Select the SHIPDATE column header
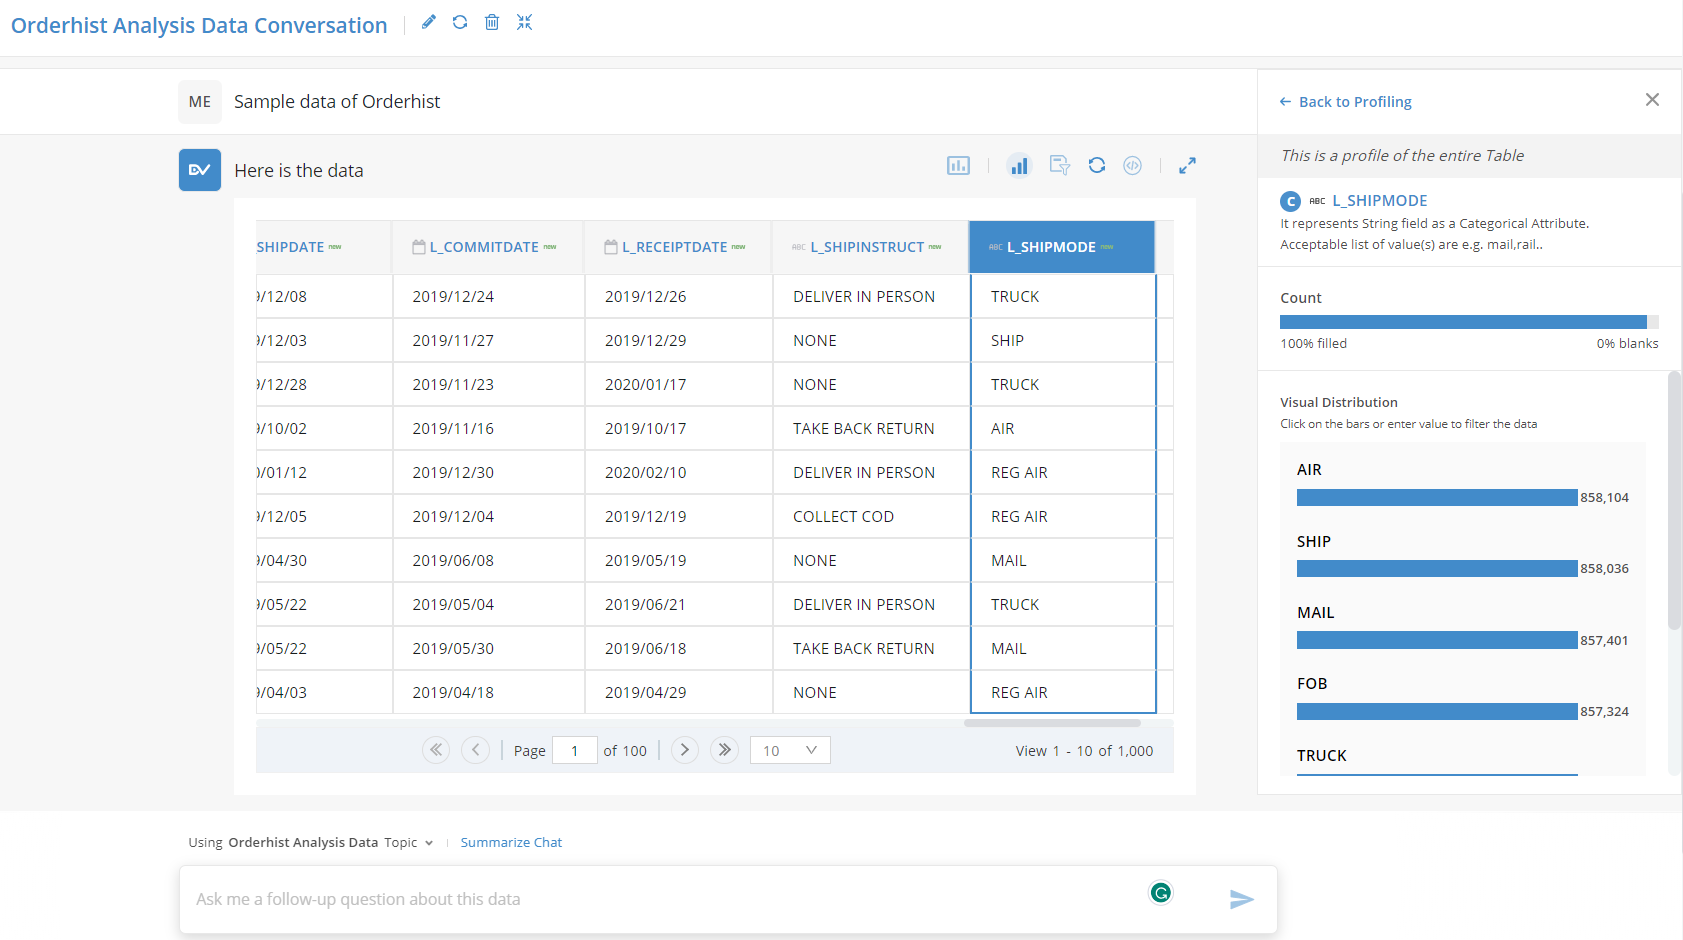This screenshot has width=1683, height=940. 323,247
